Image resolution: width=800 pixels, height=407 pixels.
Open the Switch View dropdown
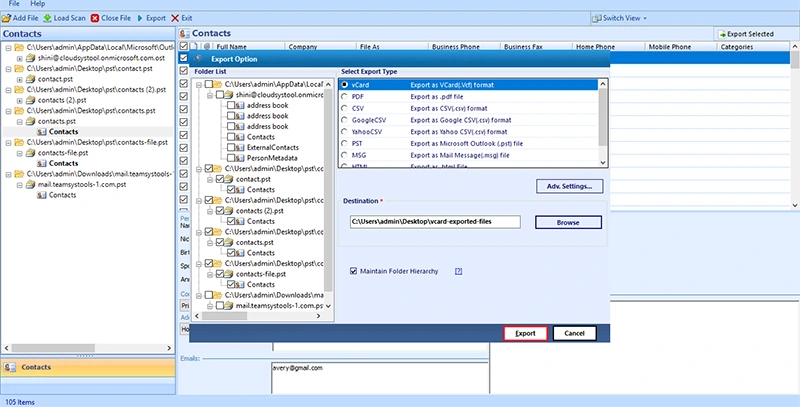pyautogui.click(x=619, y=18)
